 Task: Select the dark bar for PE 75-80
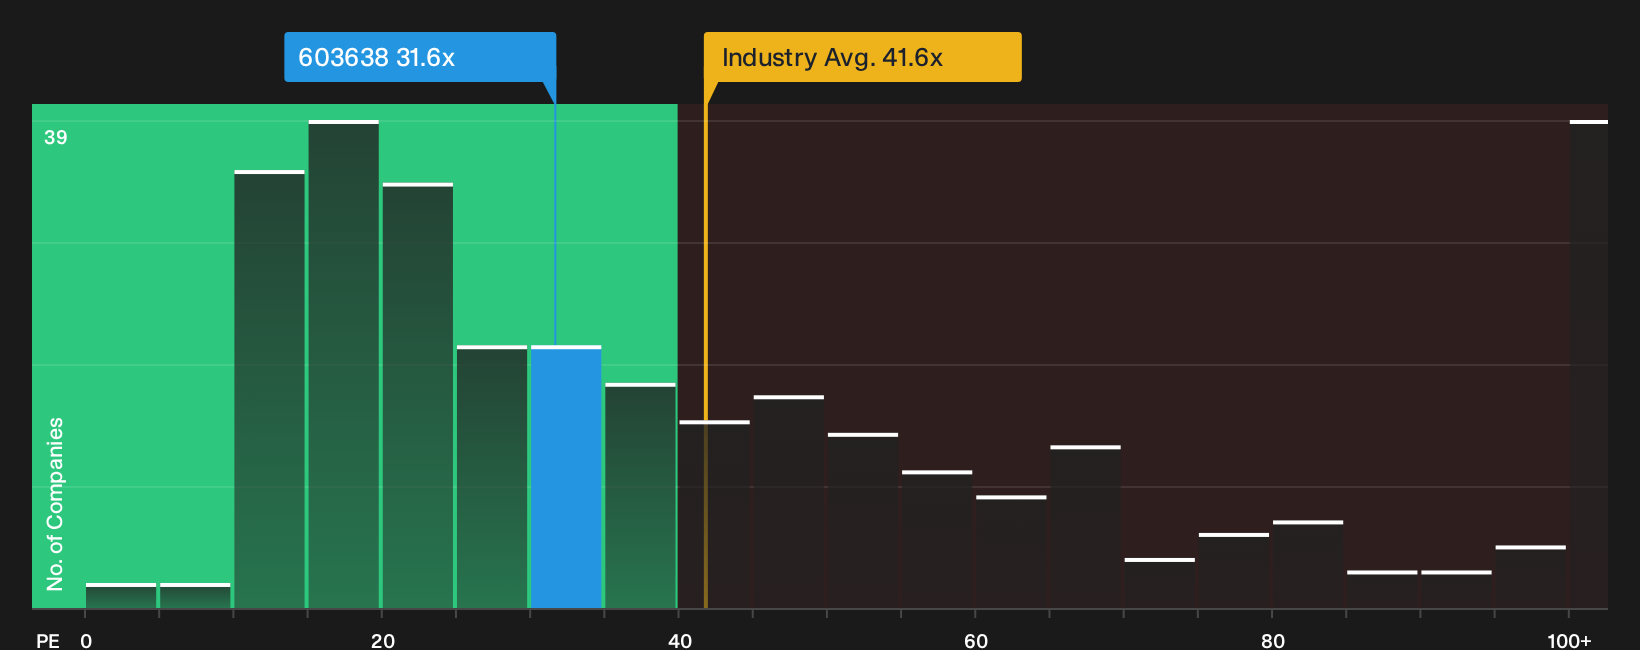1234,571
